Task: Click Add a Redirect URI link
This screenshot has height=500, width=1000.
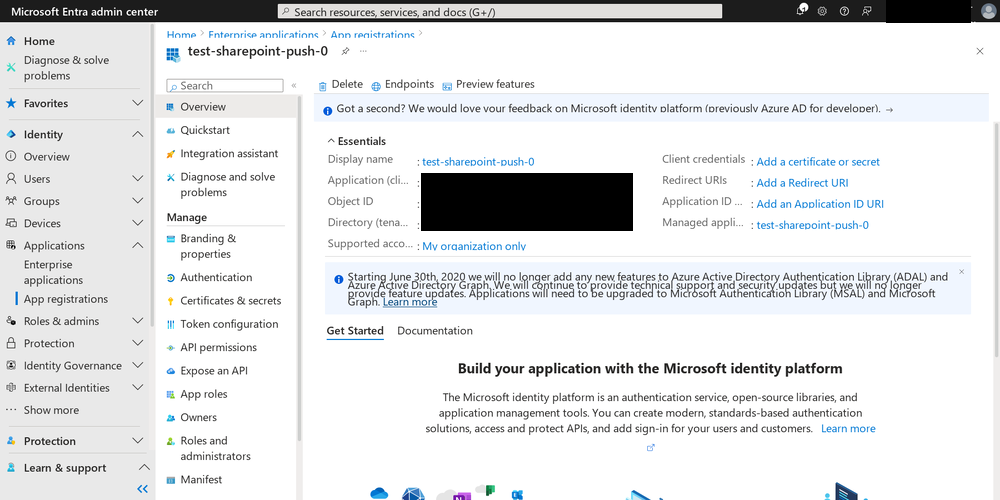Action: (802, 183)
